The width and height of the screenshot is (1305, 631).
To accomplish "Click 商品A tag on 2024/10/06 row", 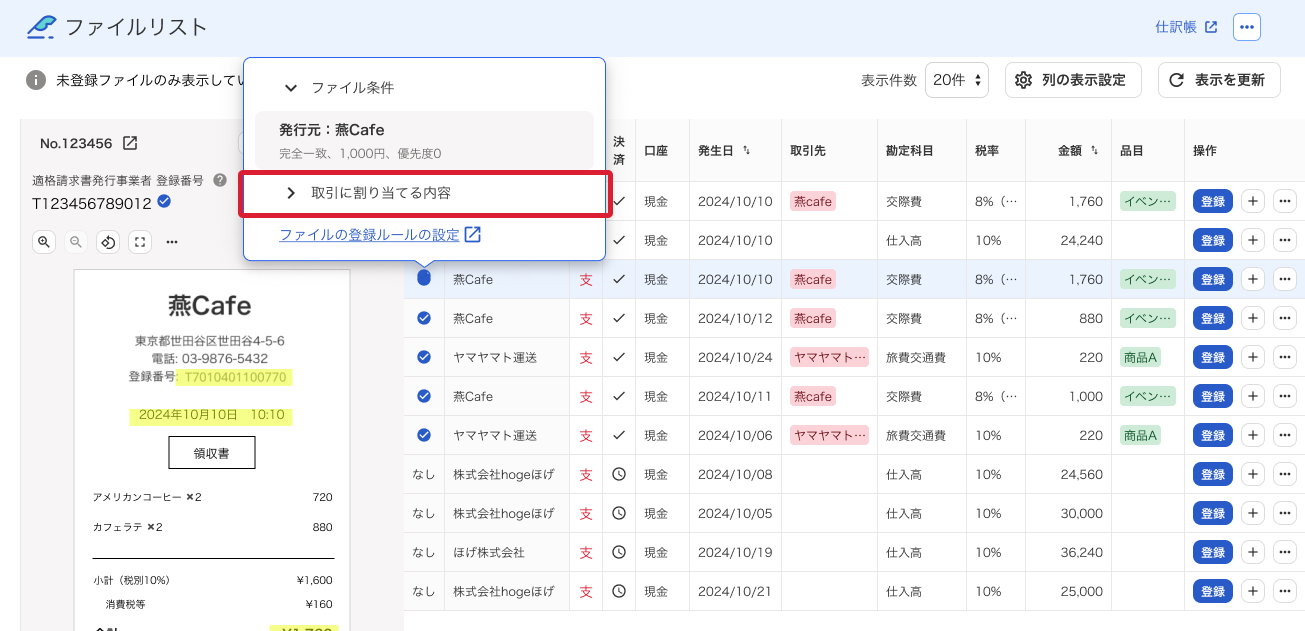I will [1141, 435].
